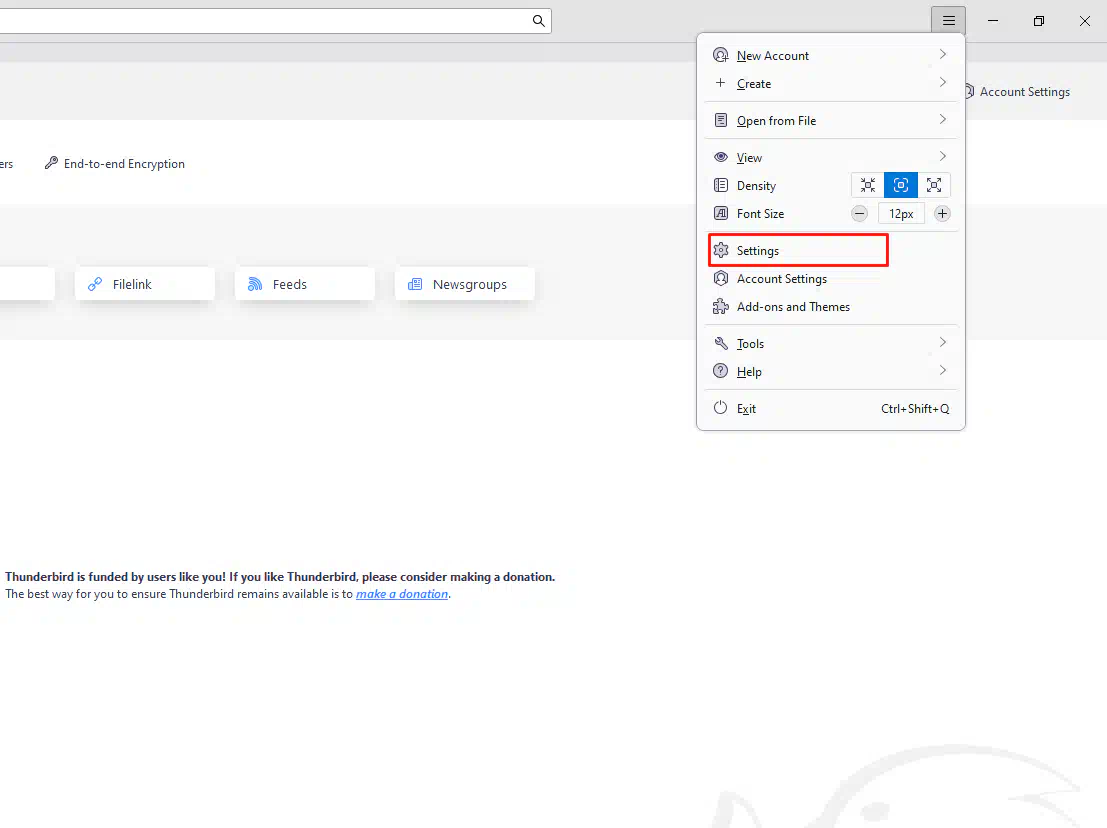
Task: Choose Open from File menu entry
Action: coord(831,120)
